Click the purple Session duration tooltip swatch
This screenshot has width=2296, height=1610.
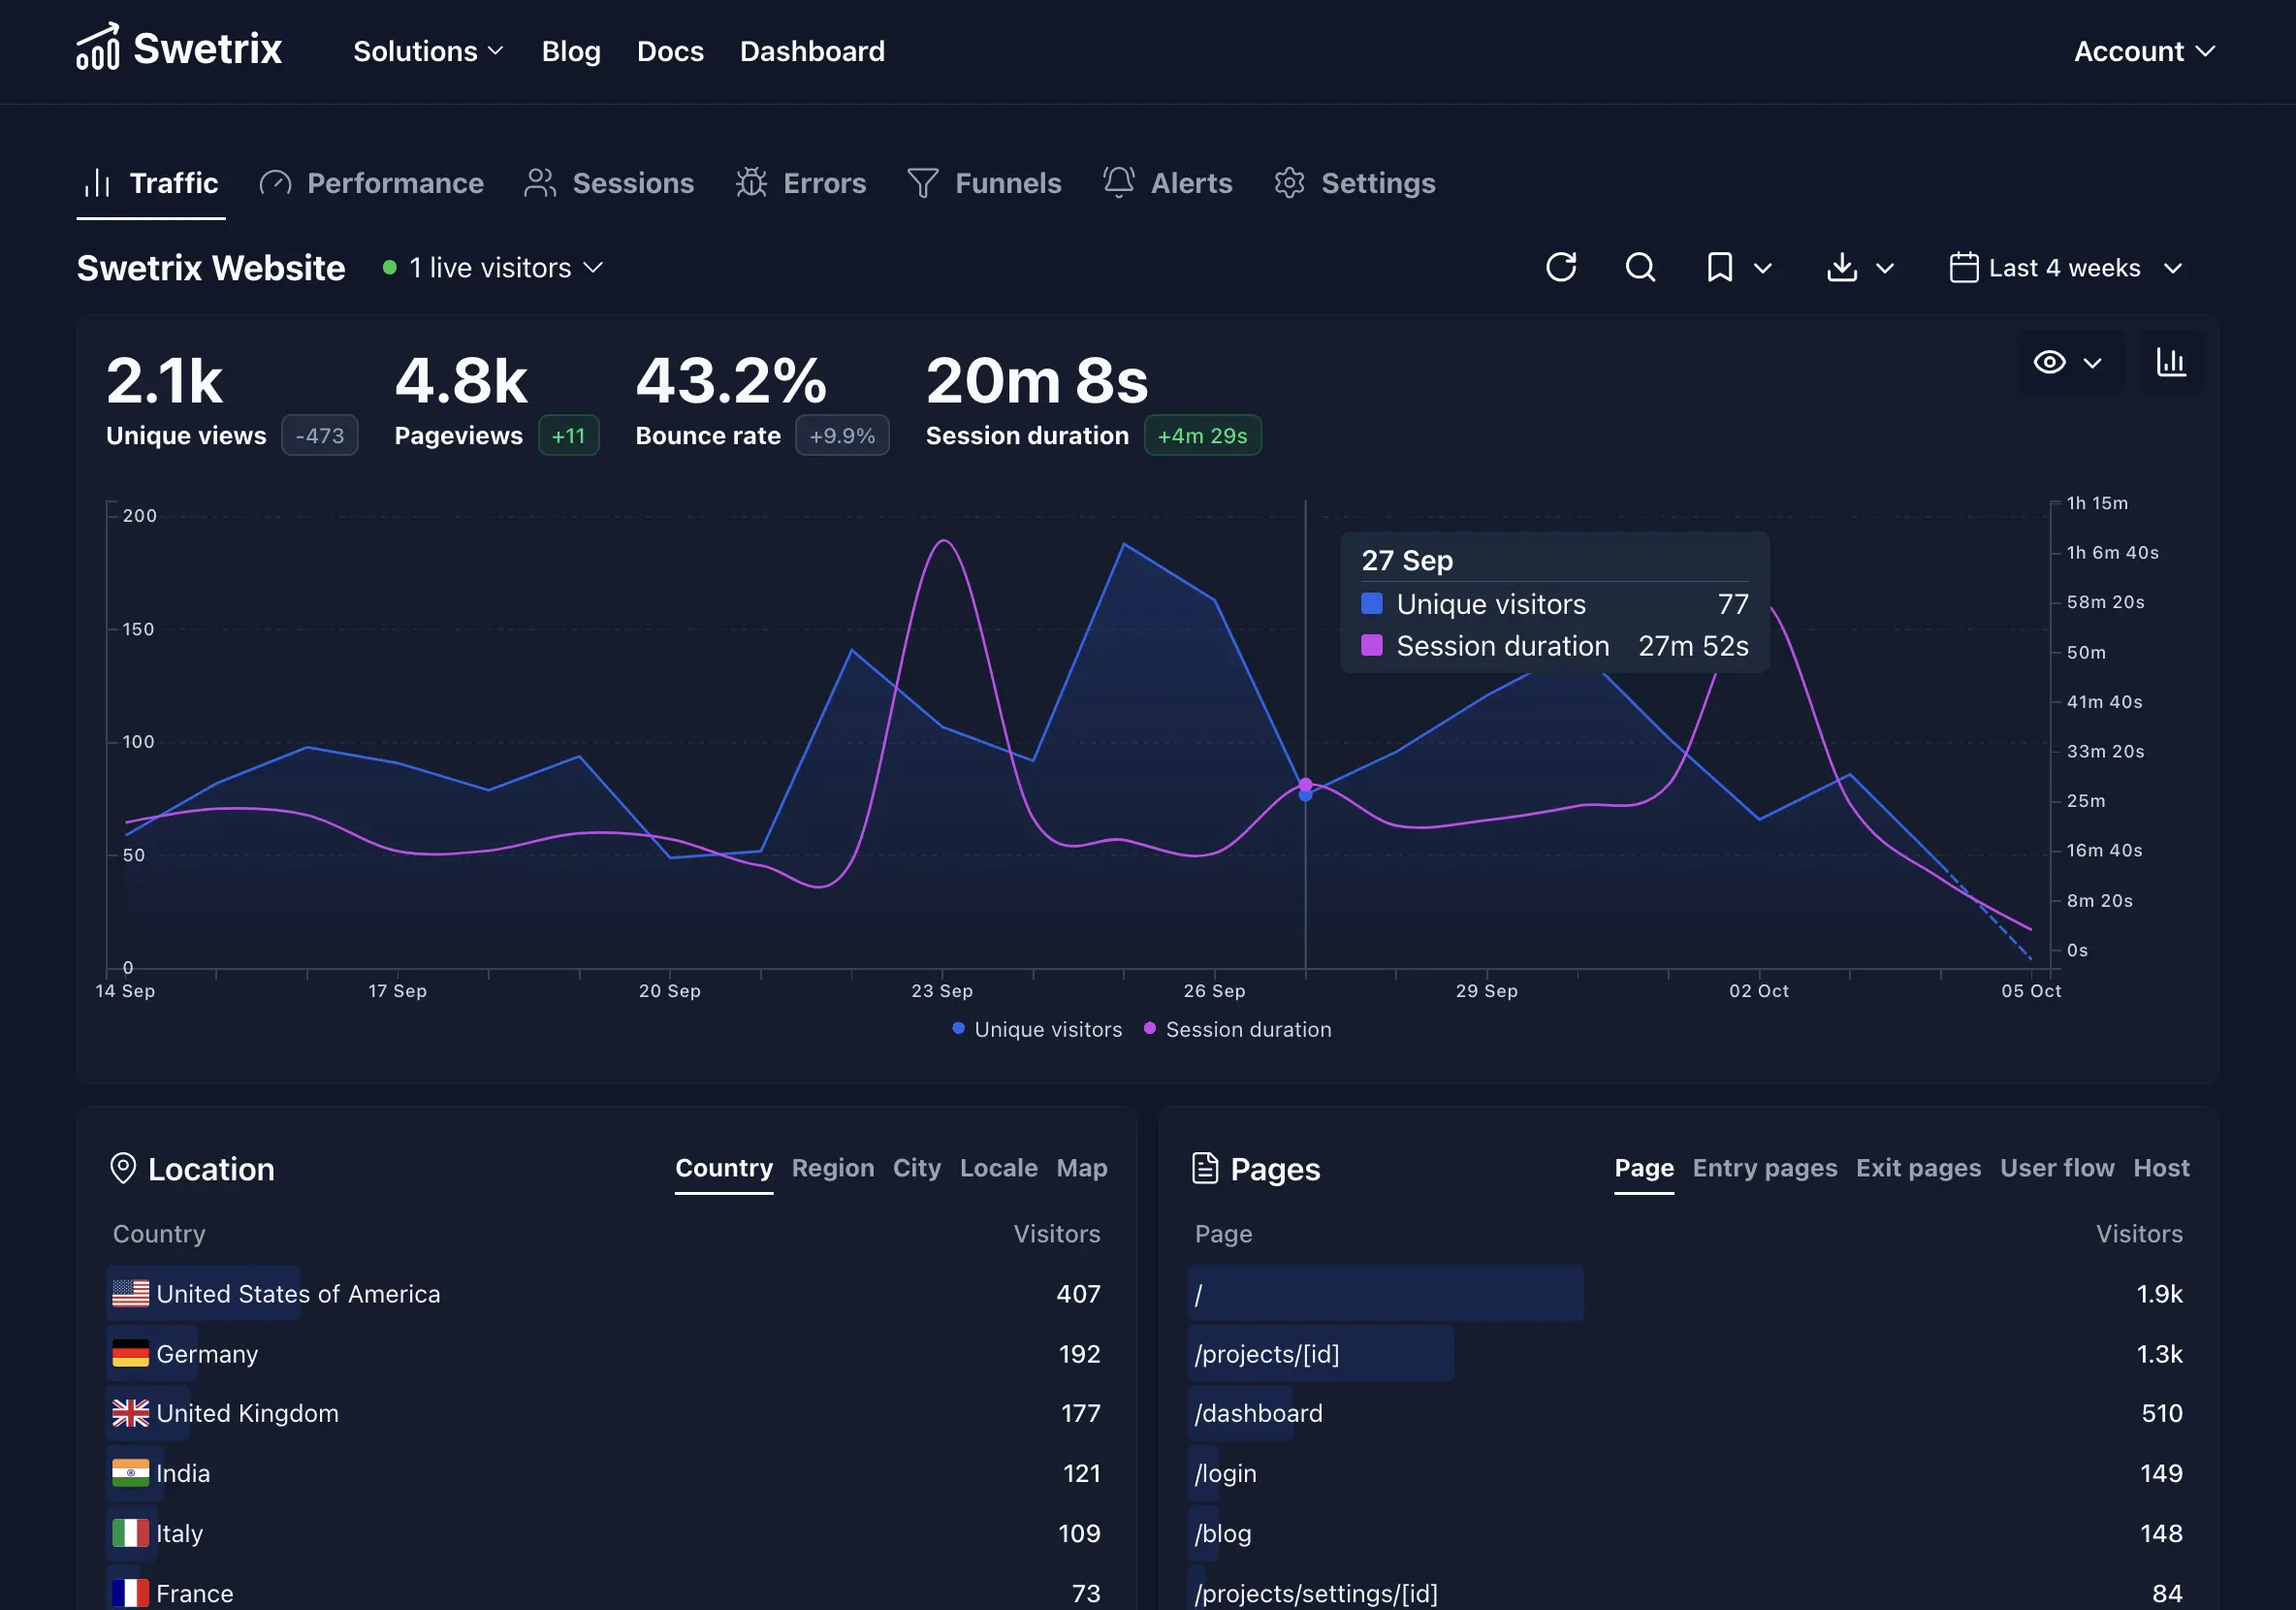coord(1372,646)
